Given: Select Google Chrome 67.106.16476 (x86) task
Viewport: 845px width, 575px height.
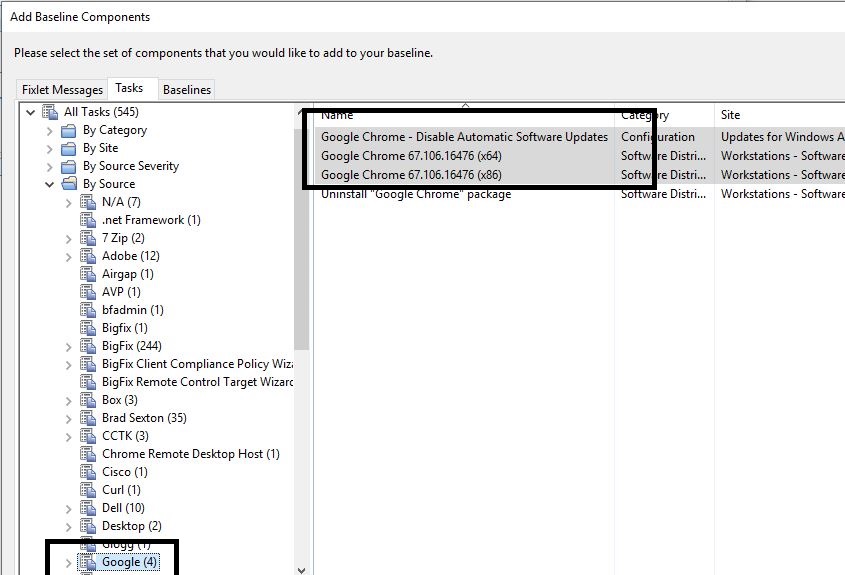Looking at the screenshot, I should (411, 175).
